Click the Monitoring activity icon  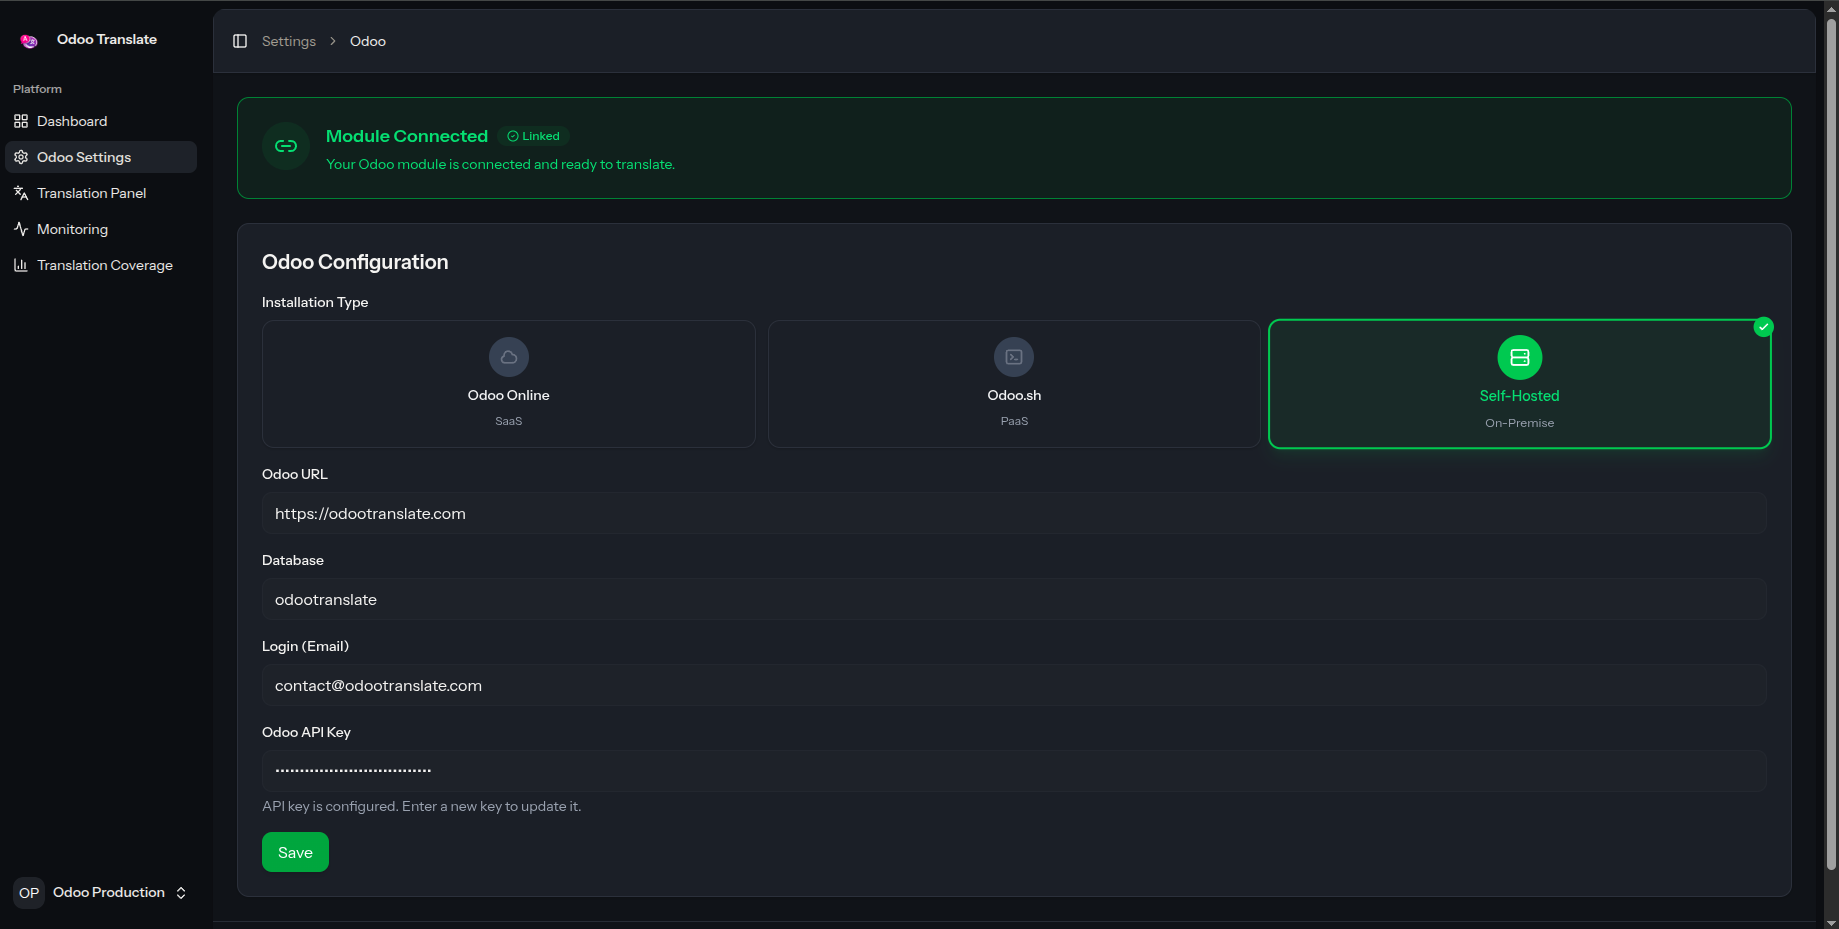click(21, 229)
